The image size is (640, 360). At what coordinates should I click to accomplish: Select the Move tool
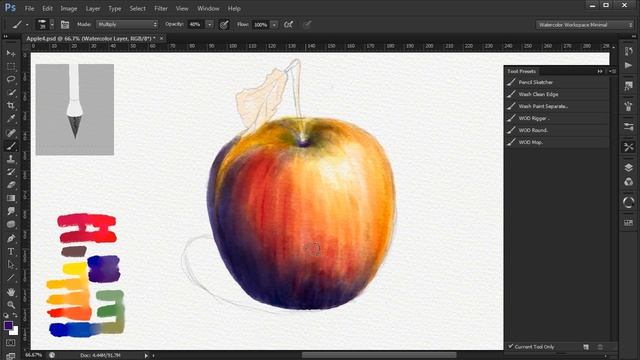[11, 53]
